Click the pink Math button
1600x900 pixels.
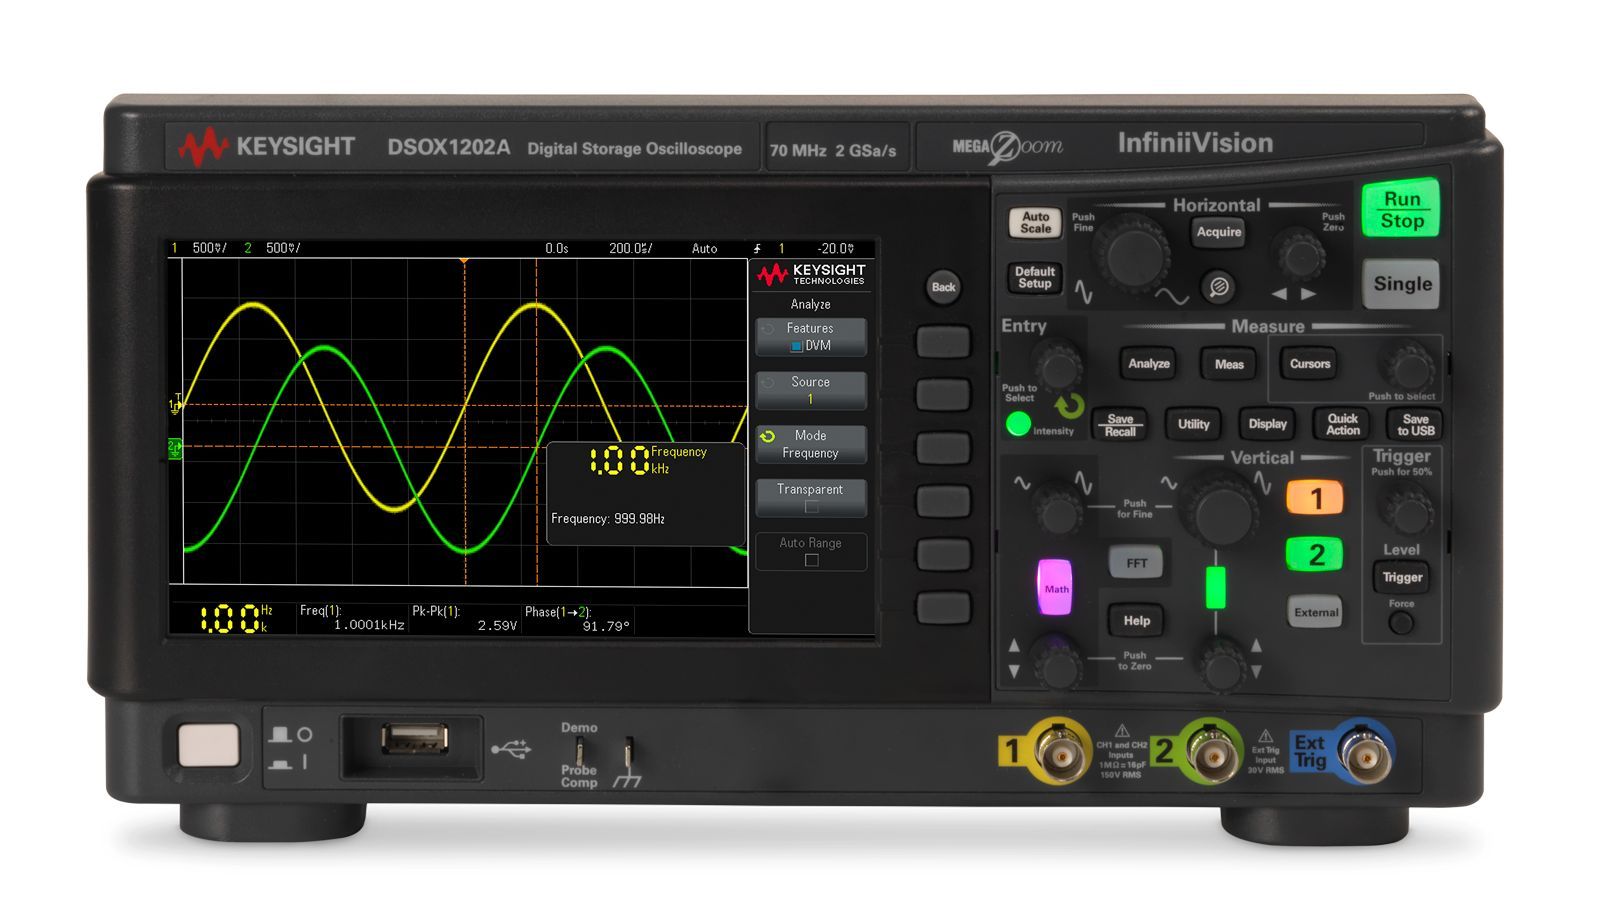point(1055,587)
